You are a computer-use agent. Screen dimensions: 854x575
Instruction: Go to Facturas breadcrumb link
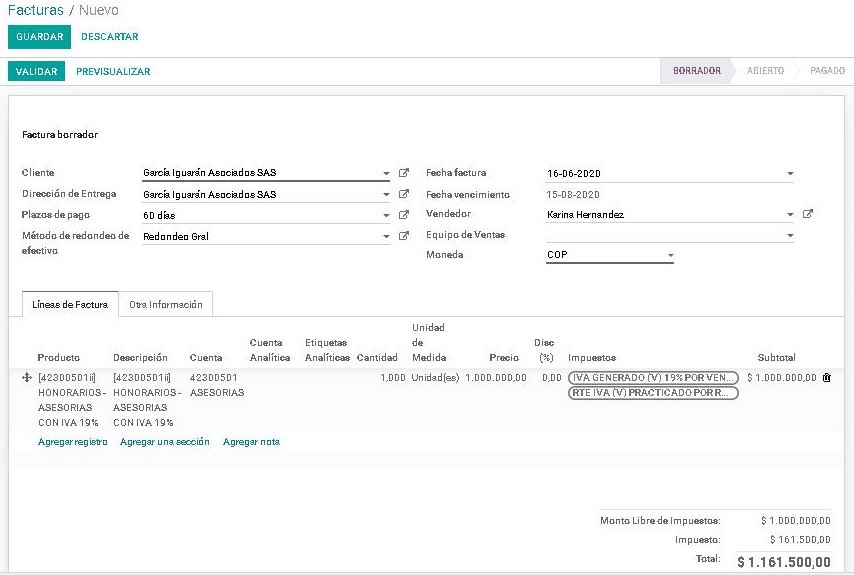pyautogui.click(x=36, y=10)
